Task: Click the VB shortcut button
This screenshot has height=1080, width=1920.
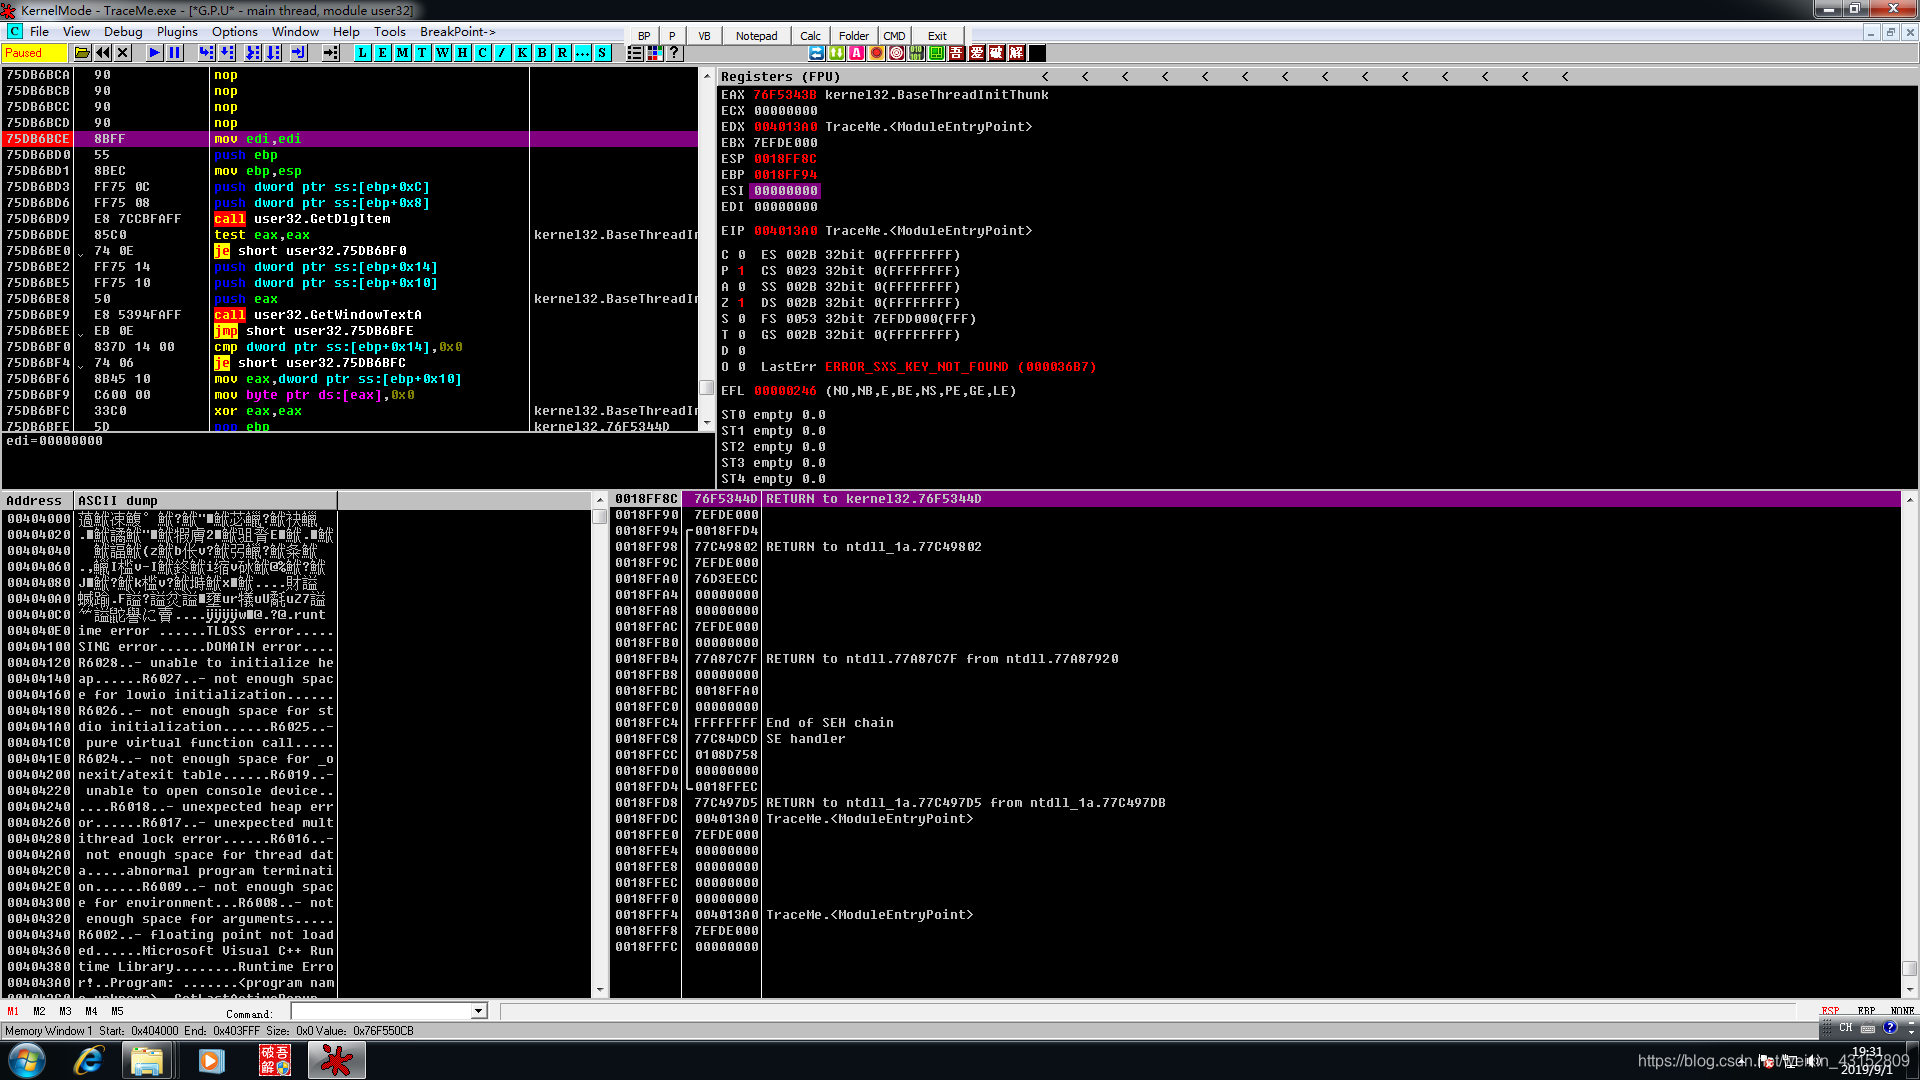Action: (x=704, y=36)
